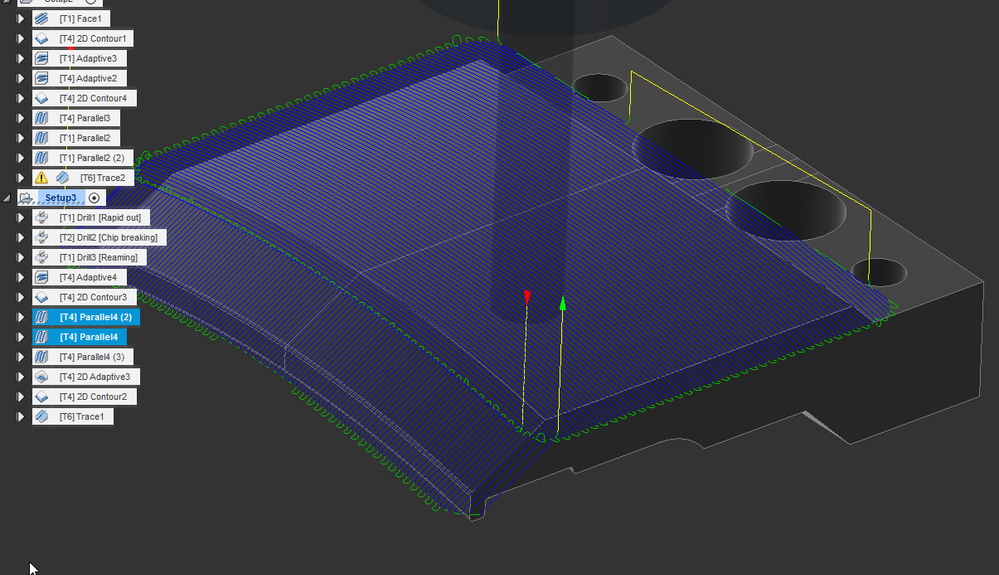Select the 2D Adaptive3 operation icon

pyautogui.click(x=42, y=377)
